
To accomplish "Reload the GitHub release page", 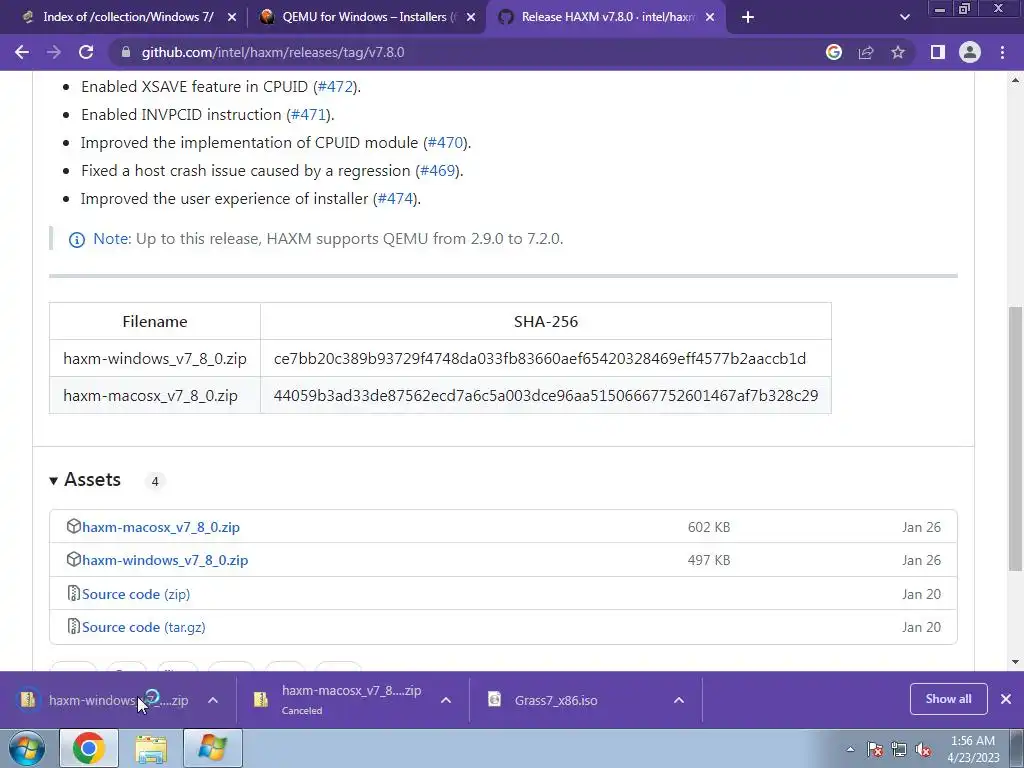I will (86, 52).
